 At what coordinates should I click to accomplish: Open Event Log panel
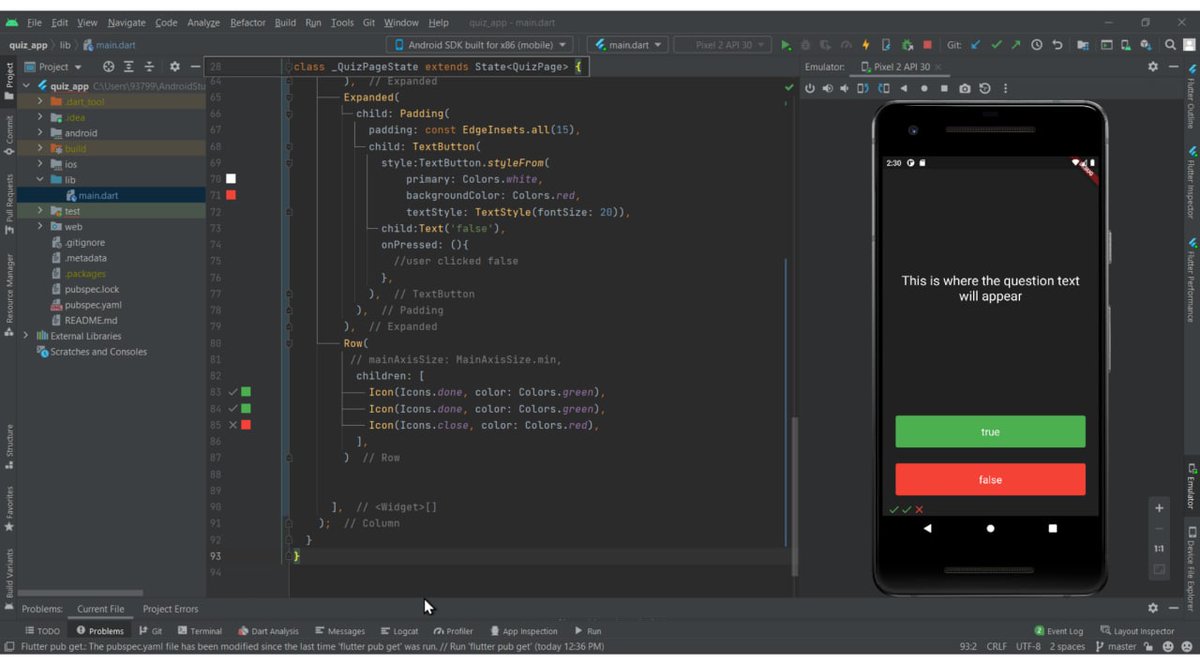point(1059,631)
